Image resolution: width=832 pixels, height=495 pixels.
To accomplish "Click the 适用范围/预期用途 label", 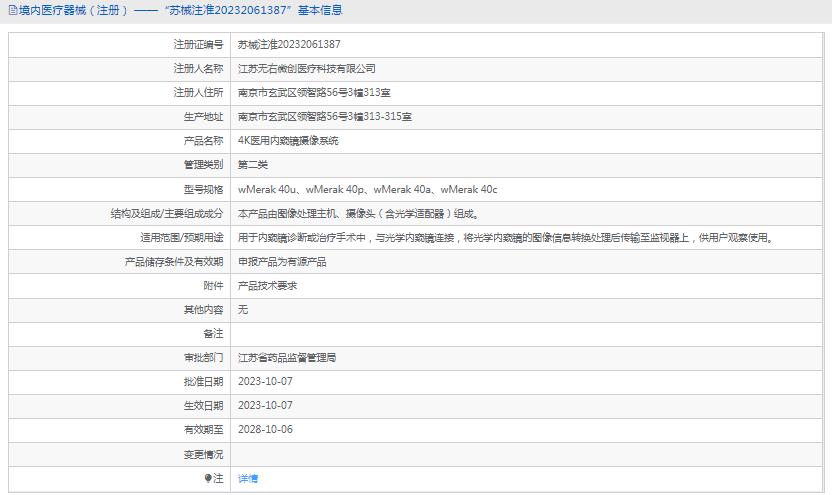I will pyautogui.click(x=181, y=238).
